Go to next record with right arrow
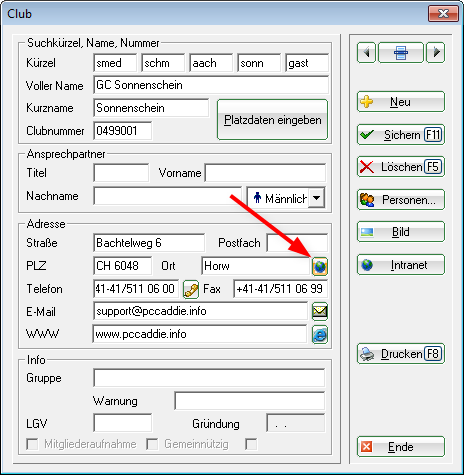 click(436, 52)
